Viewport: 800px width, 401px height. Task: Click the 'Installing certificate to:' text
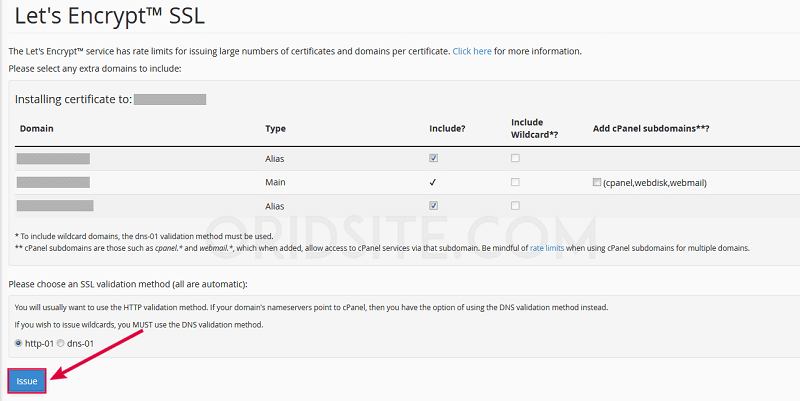[73, 99]
